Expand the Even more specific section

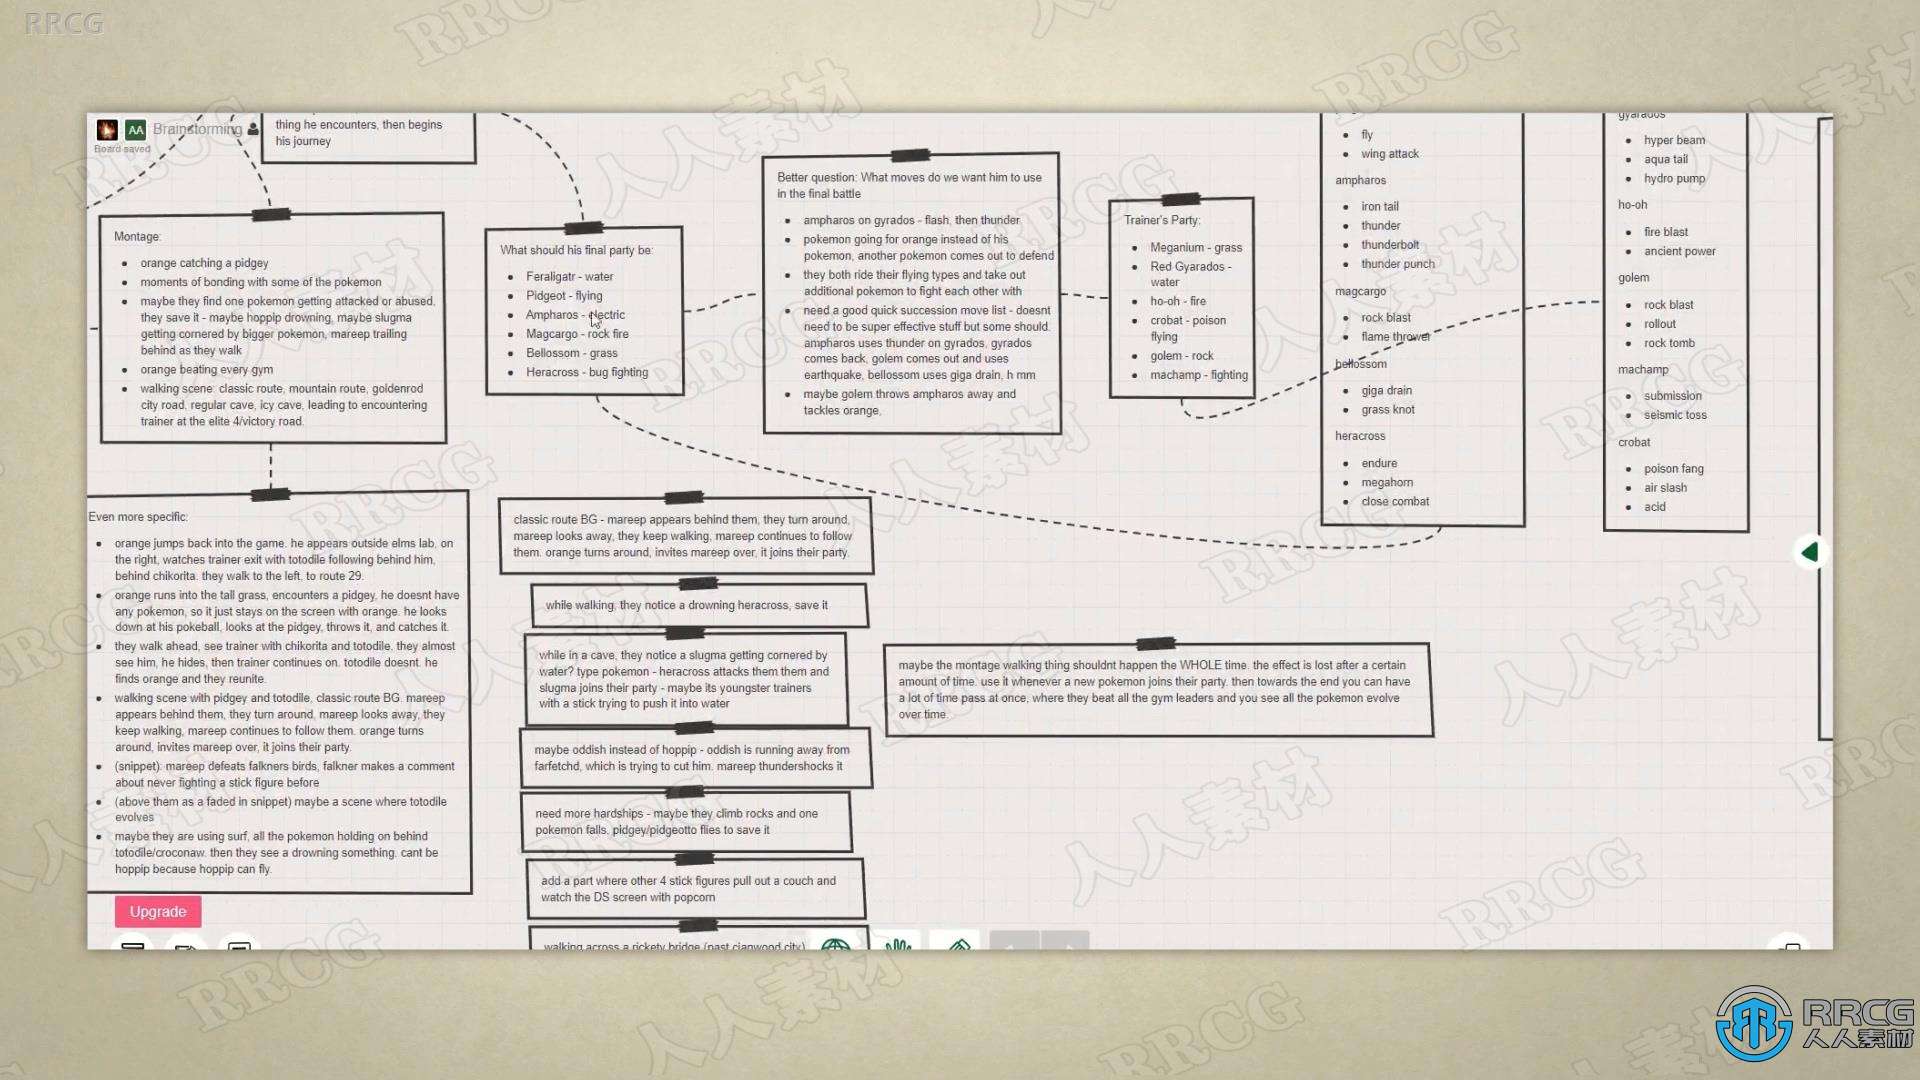pyautogui.click(x=136, y=516)
